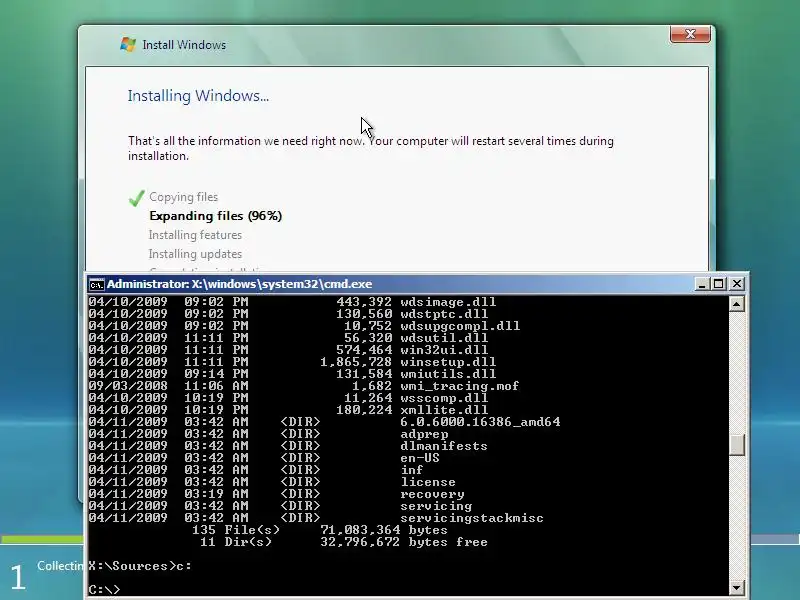Image resolution: width=800 pixels, height=600 pixels.
Task: Close the cmd.exe command prompt window
Action: point(737,284)
